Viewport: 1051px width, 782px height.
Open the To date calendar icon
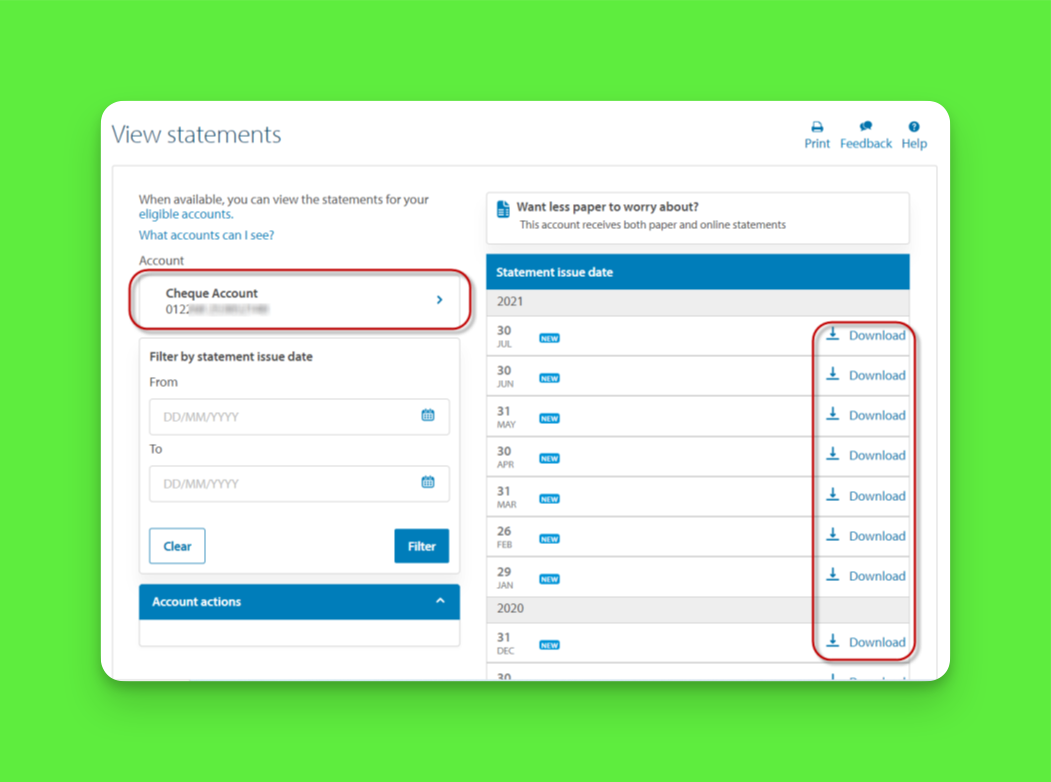pyautogui.click(x=428, y=482)
